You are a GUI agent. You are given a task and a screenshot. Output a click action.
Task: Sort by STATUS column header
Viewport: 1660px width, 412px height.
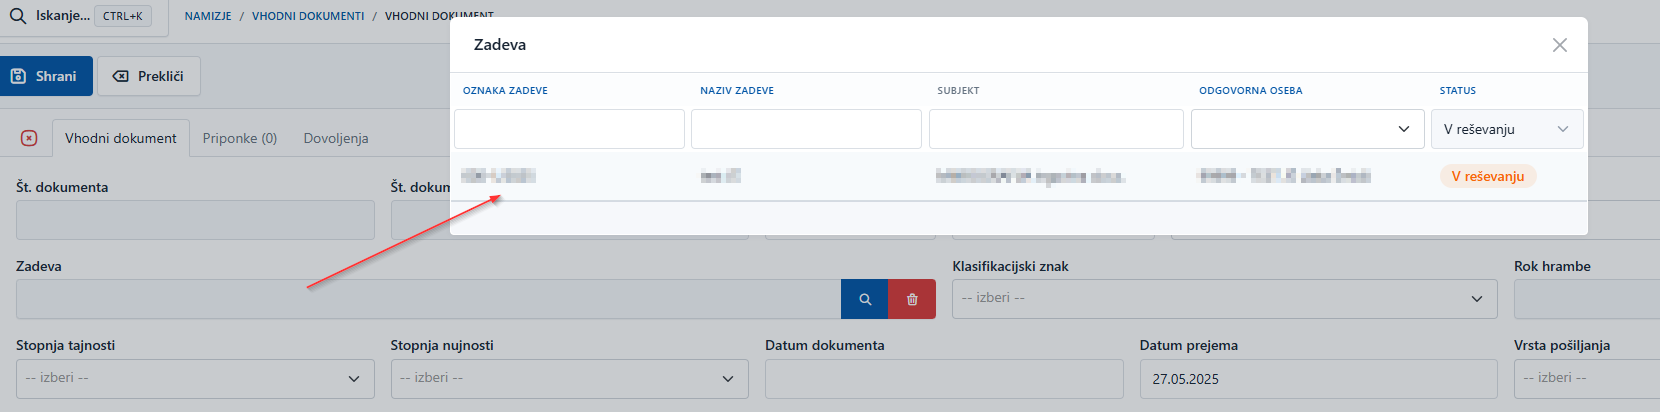1458,90
